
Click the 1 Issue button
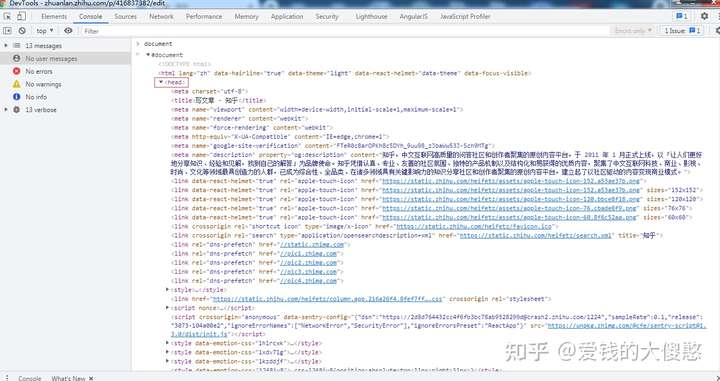point(682,31)
